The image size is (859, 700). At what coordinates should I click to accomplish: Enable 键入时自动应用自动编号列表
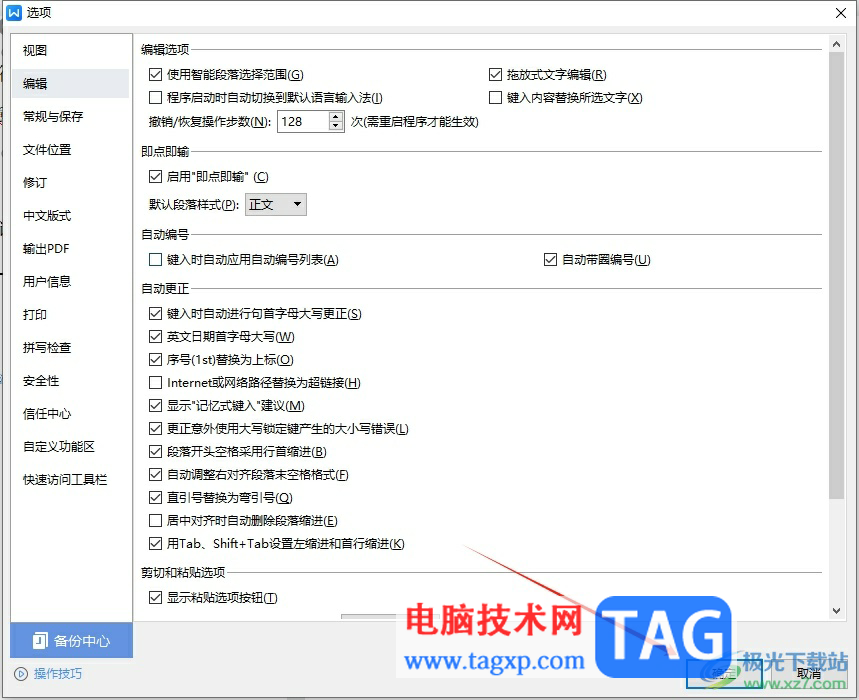coord(156,260)
